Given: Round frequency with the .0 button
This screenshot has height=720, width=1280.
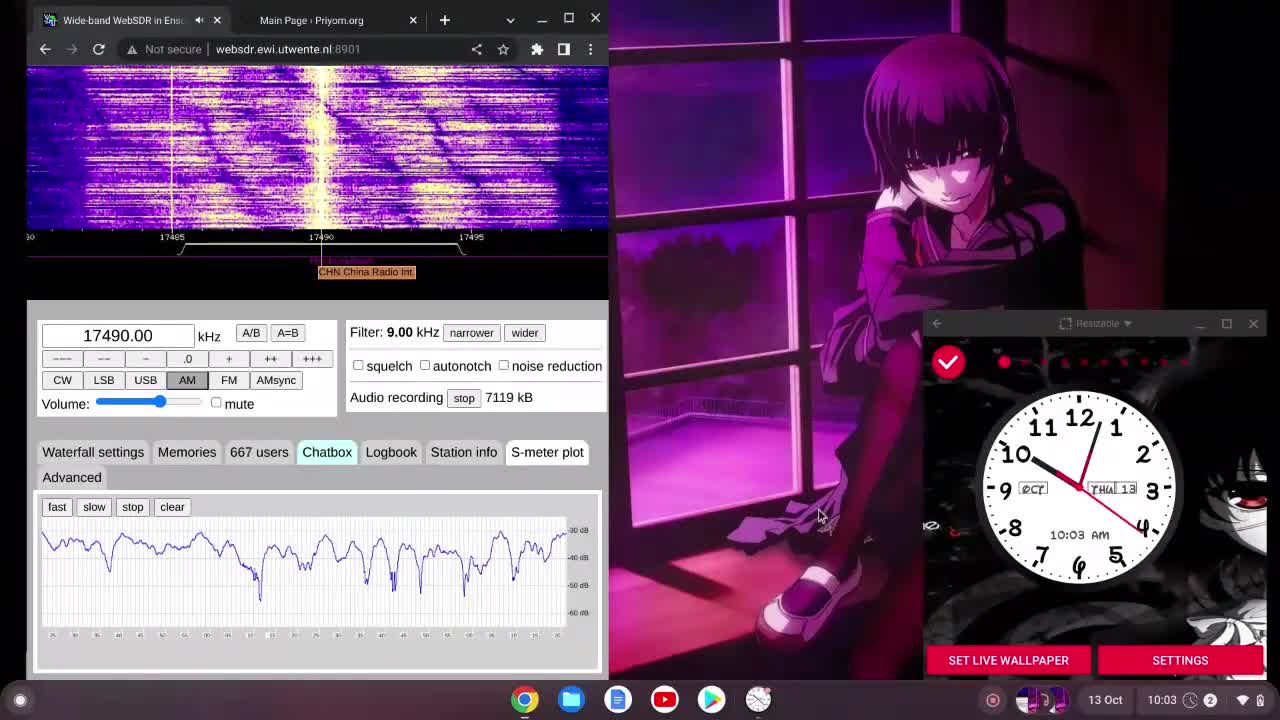Looking at the screenshot, I should (187, 359).
